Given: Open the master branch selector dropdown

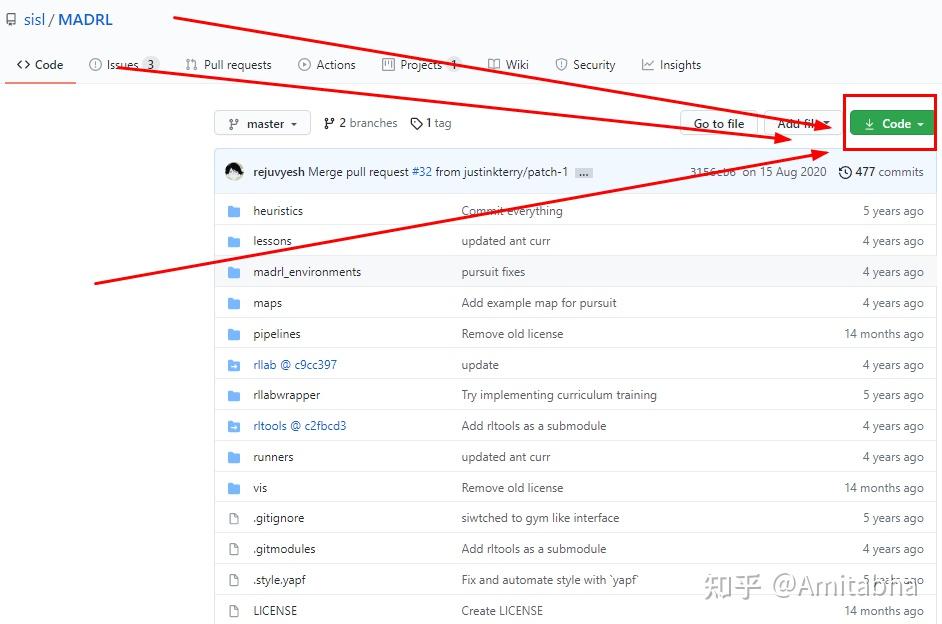Looking at the screenshot, I should [x=262, y=123].
